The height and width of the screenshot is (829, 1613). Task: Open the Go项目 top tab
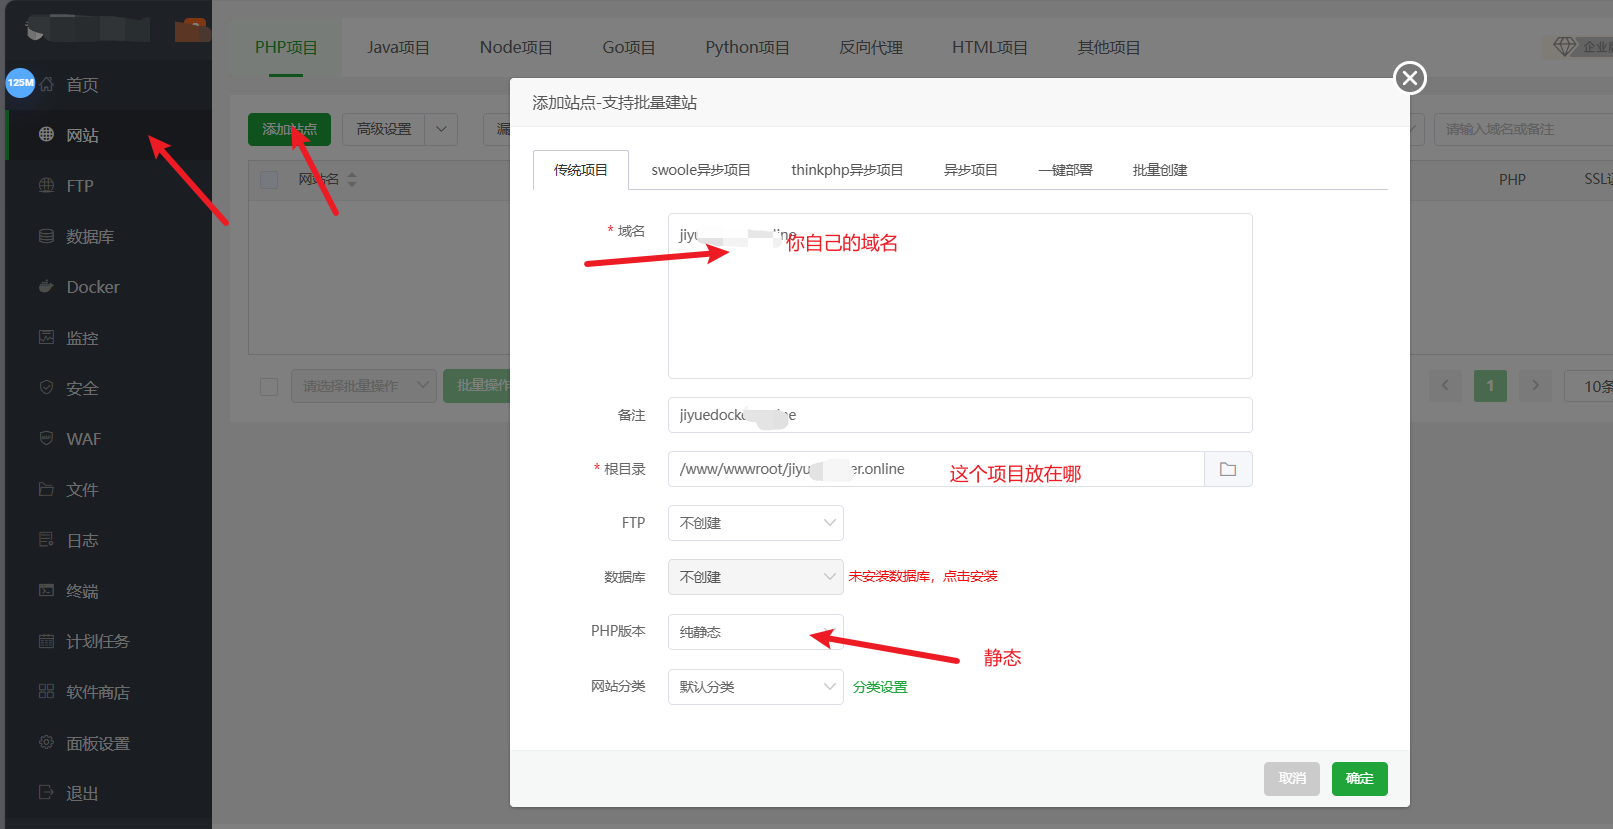pos(629,47)
